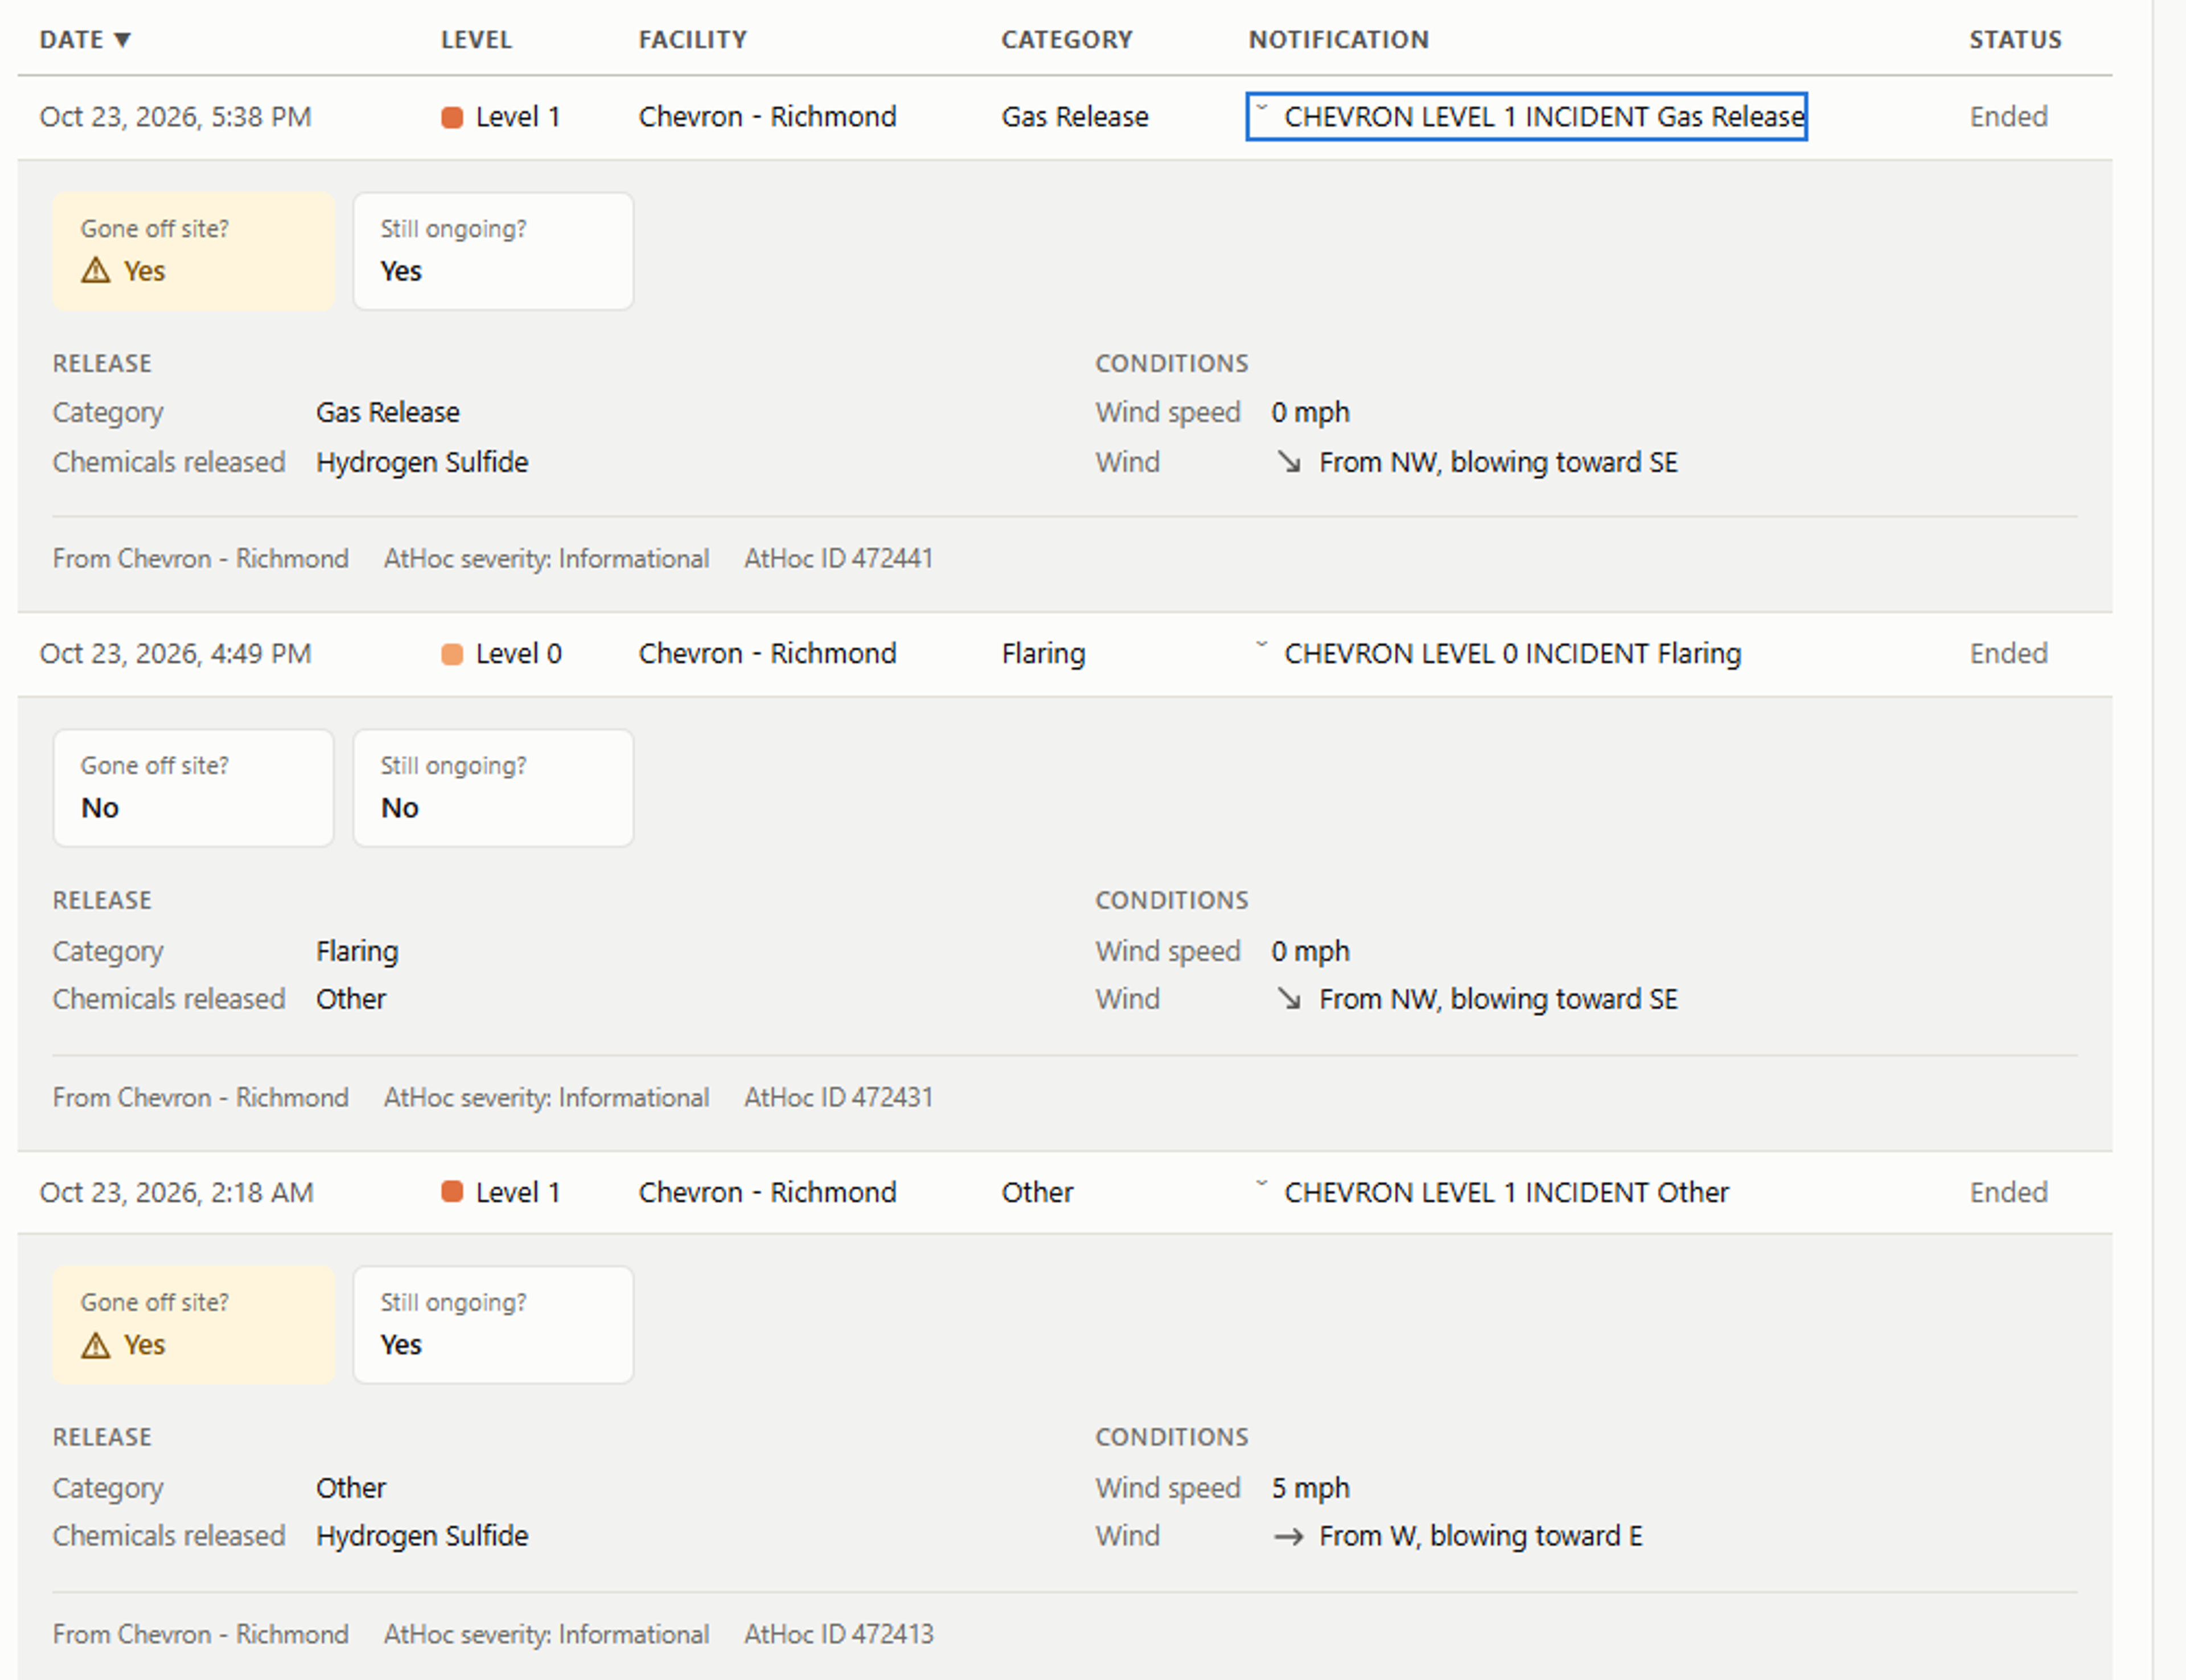Click the DATE sort arrow icon
This screenshot has width=2186, height=1680.
point(122,40)
